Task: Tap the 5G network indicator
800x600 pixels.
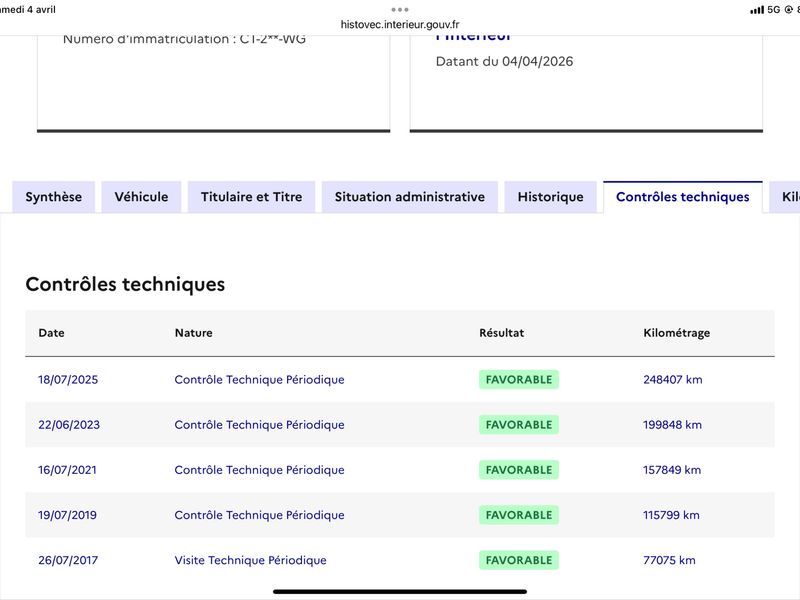Action: tap(773, 10)
